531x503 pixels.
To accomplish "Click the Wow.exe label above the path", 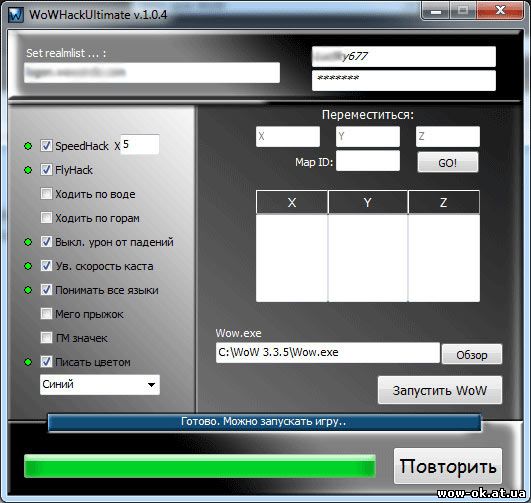I will click(238, 333).
